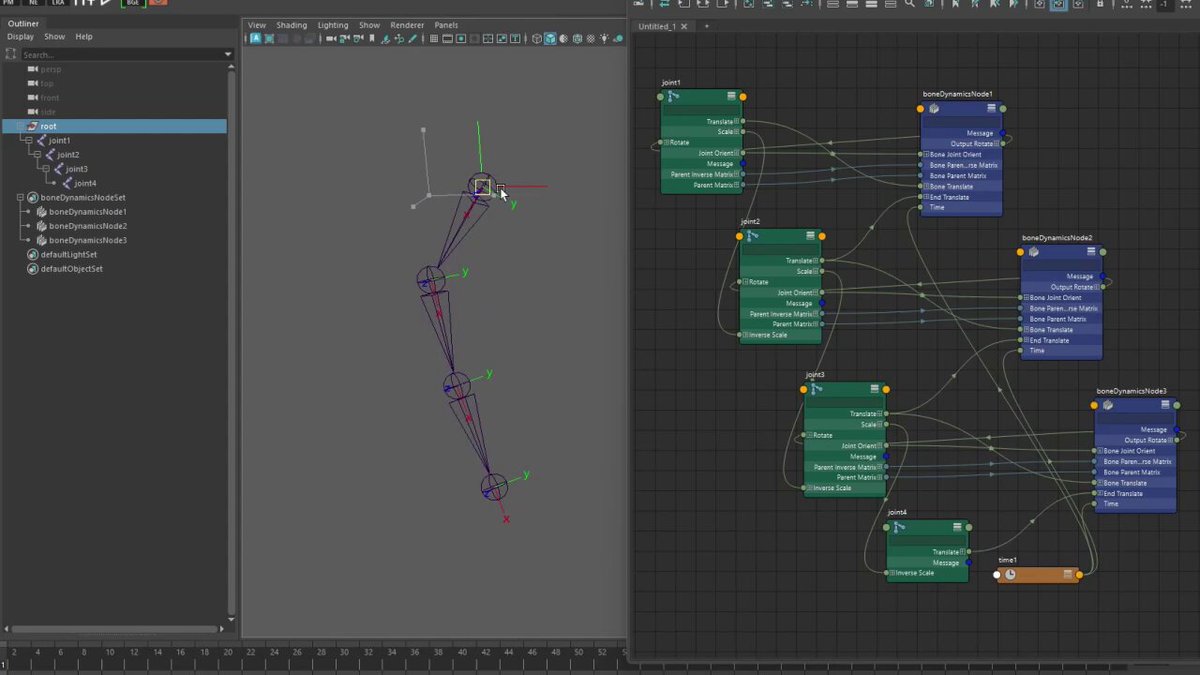Click the Outliner search field
1200x675 pixels.
point(121,54)
